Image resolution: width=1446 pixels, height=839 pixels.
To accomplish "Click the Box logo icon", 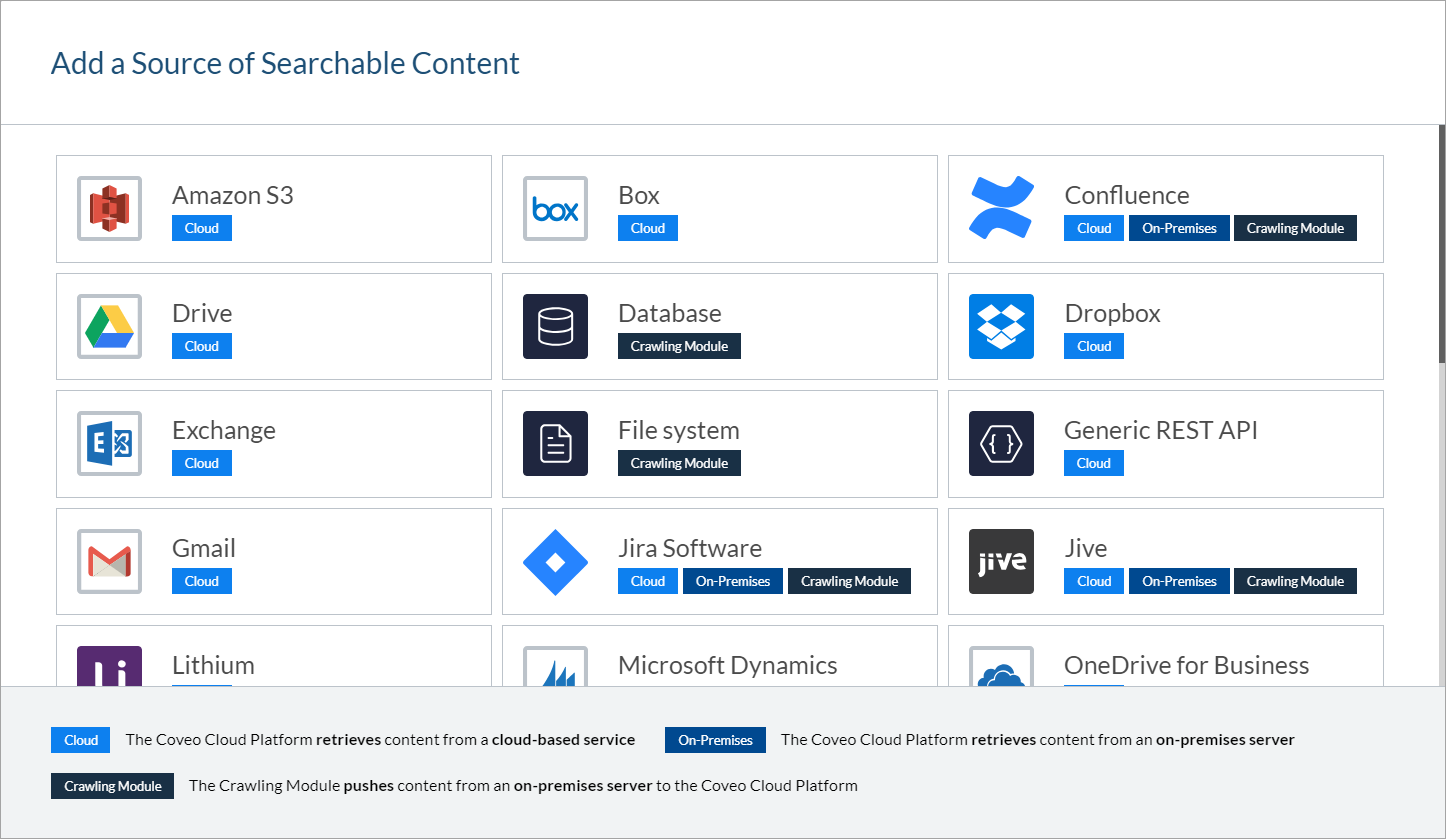I will [x=555, y=208].
